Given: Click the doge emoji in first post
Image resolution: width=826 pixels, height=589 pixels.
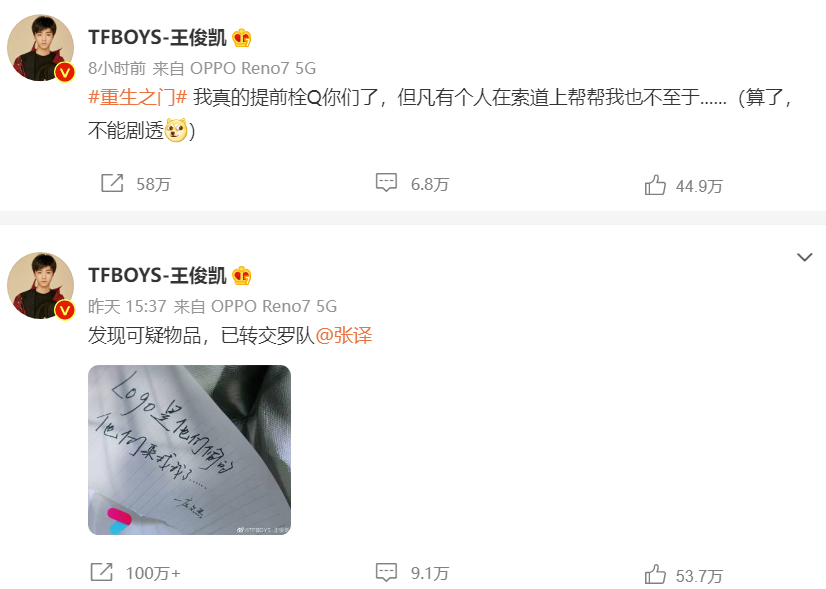Looking at the screenshot, I should 176,130.
